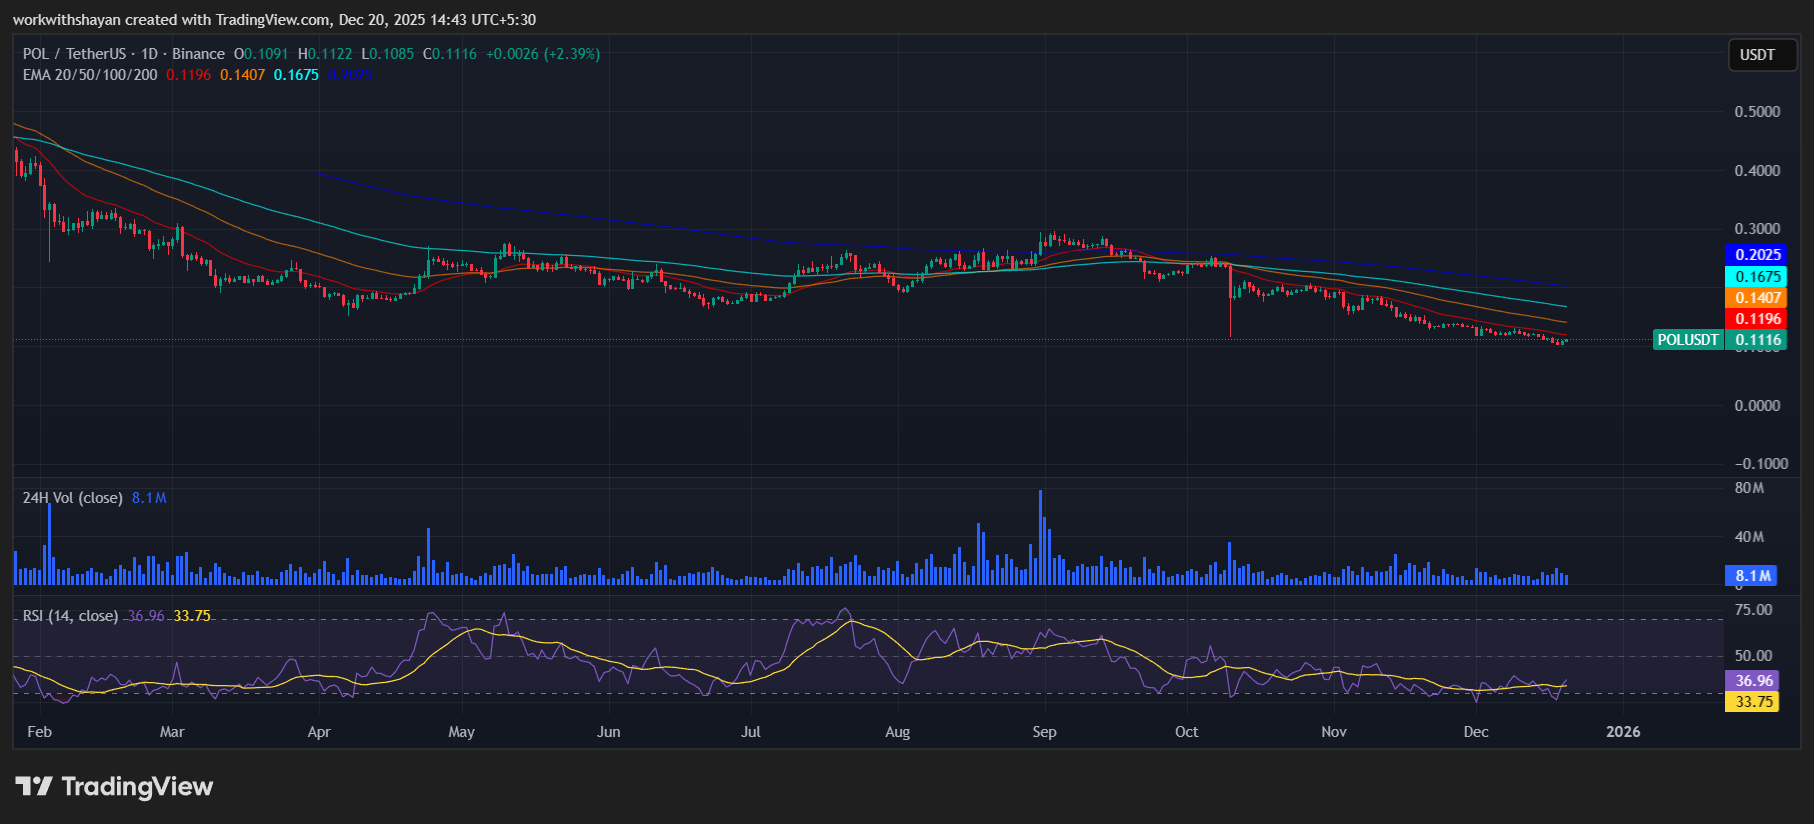The width and height of the screenshot is (1814, 824).
Task: Select the RSI (14, close) indicator label
Action: tap(70, 616)
